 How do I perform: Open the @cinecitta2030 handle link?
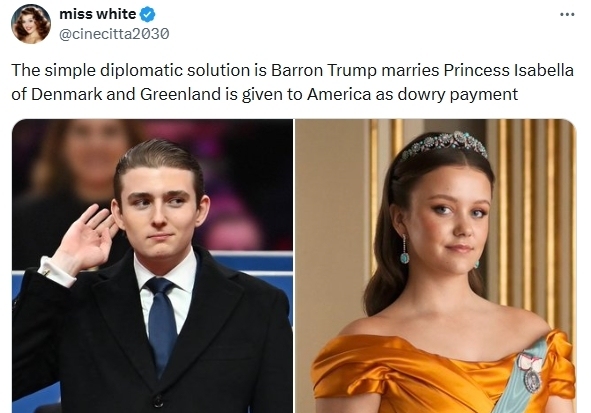tap(114, 34)
